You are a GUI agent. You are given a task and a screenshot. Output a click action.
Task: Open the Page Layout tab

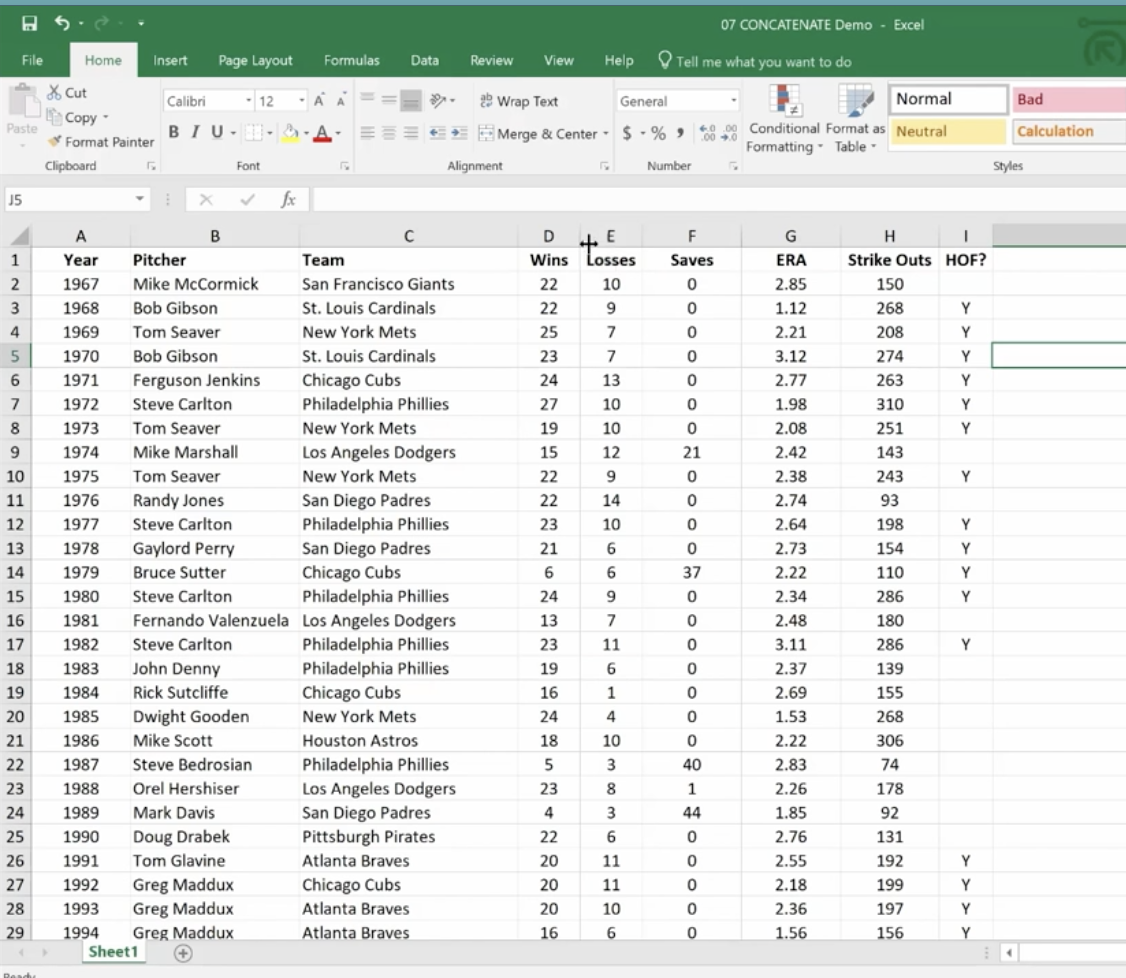coord(256,60)
